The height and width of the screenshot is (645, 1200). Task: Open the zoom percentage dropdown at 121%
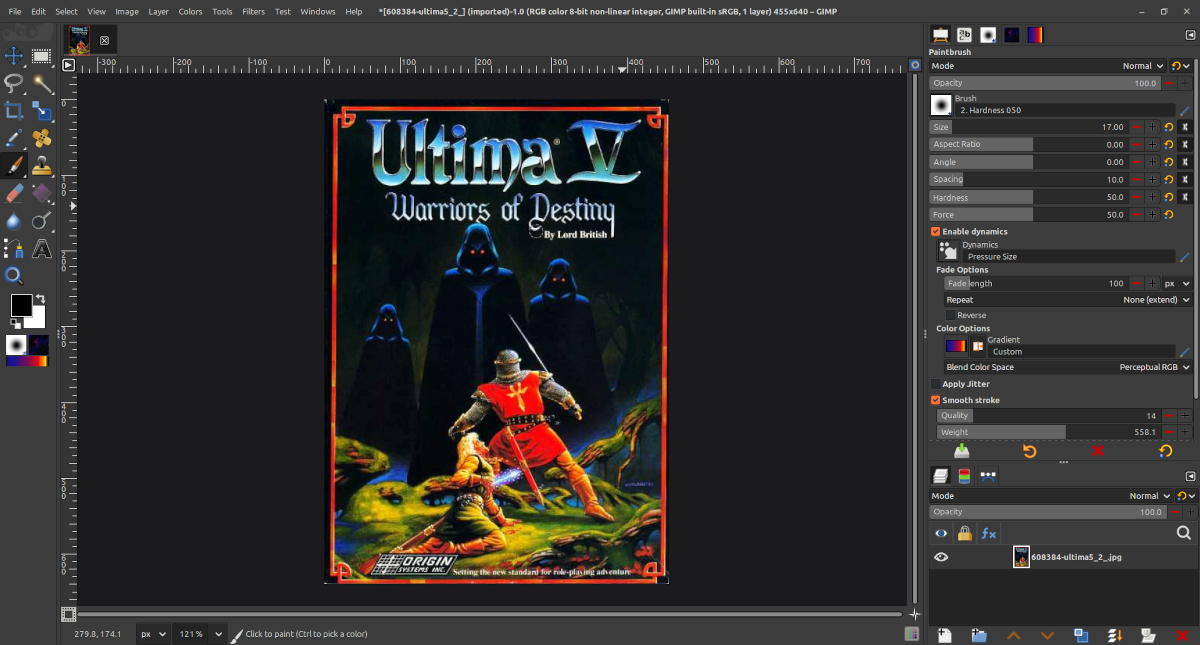pyautogui.click(x=218, y=634)
